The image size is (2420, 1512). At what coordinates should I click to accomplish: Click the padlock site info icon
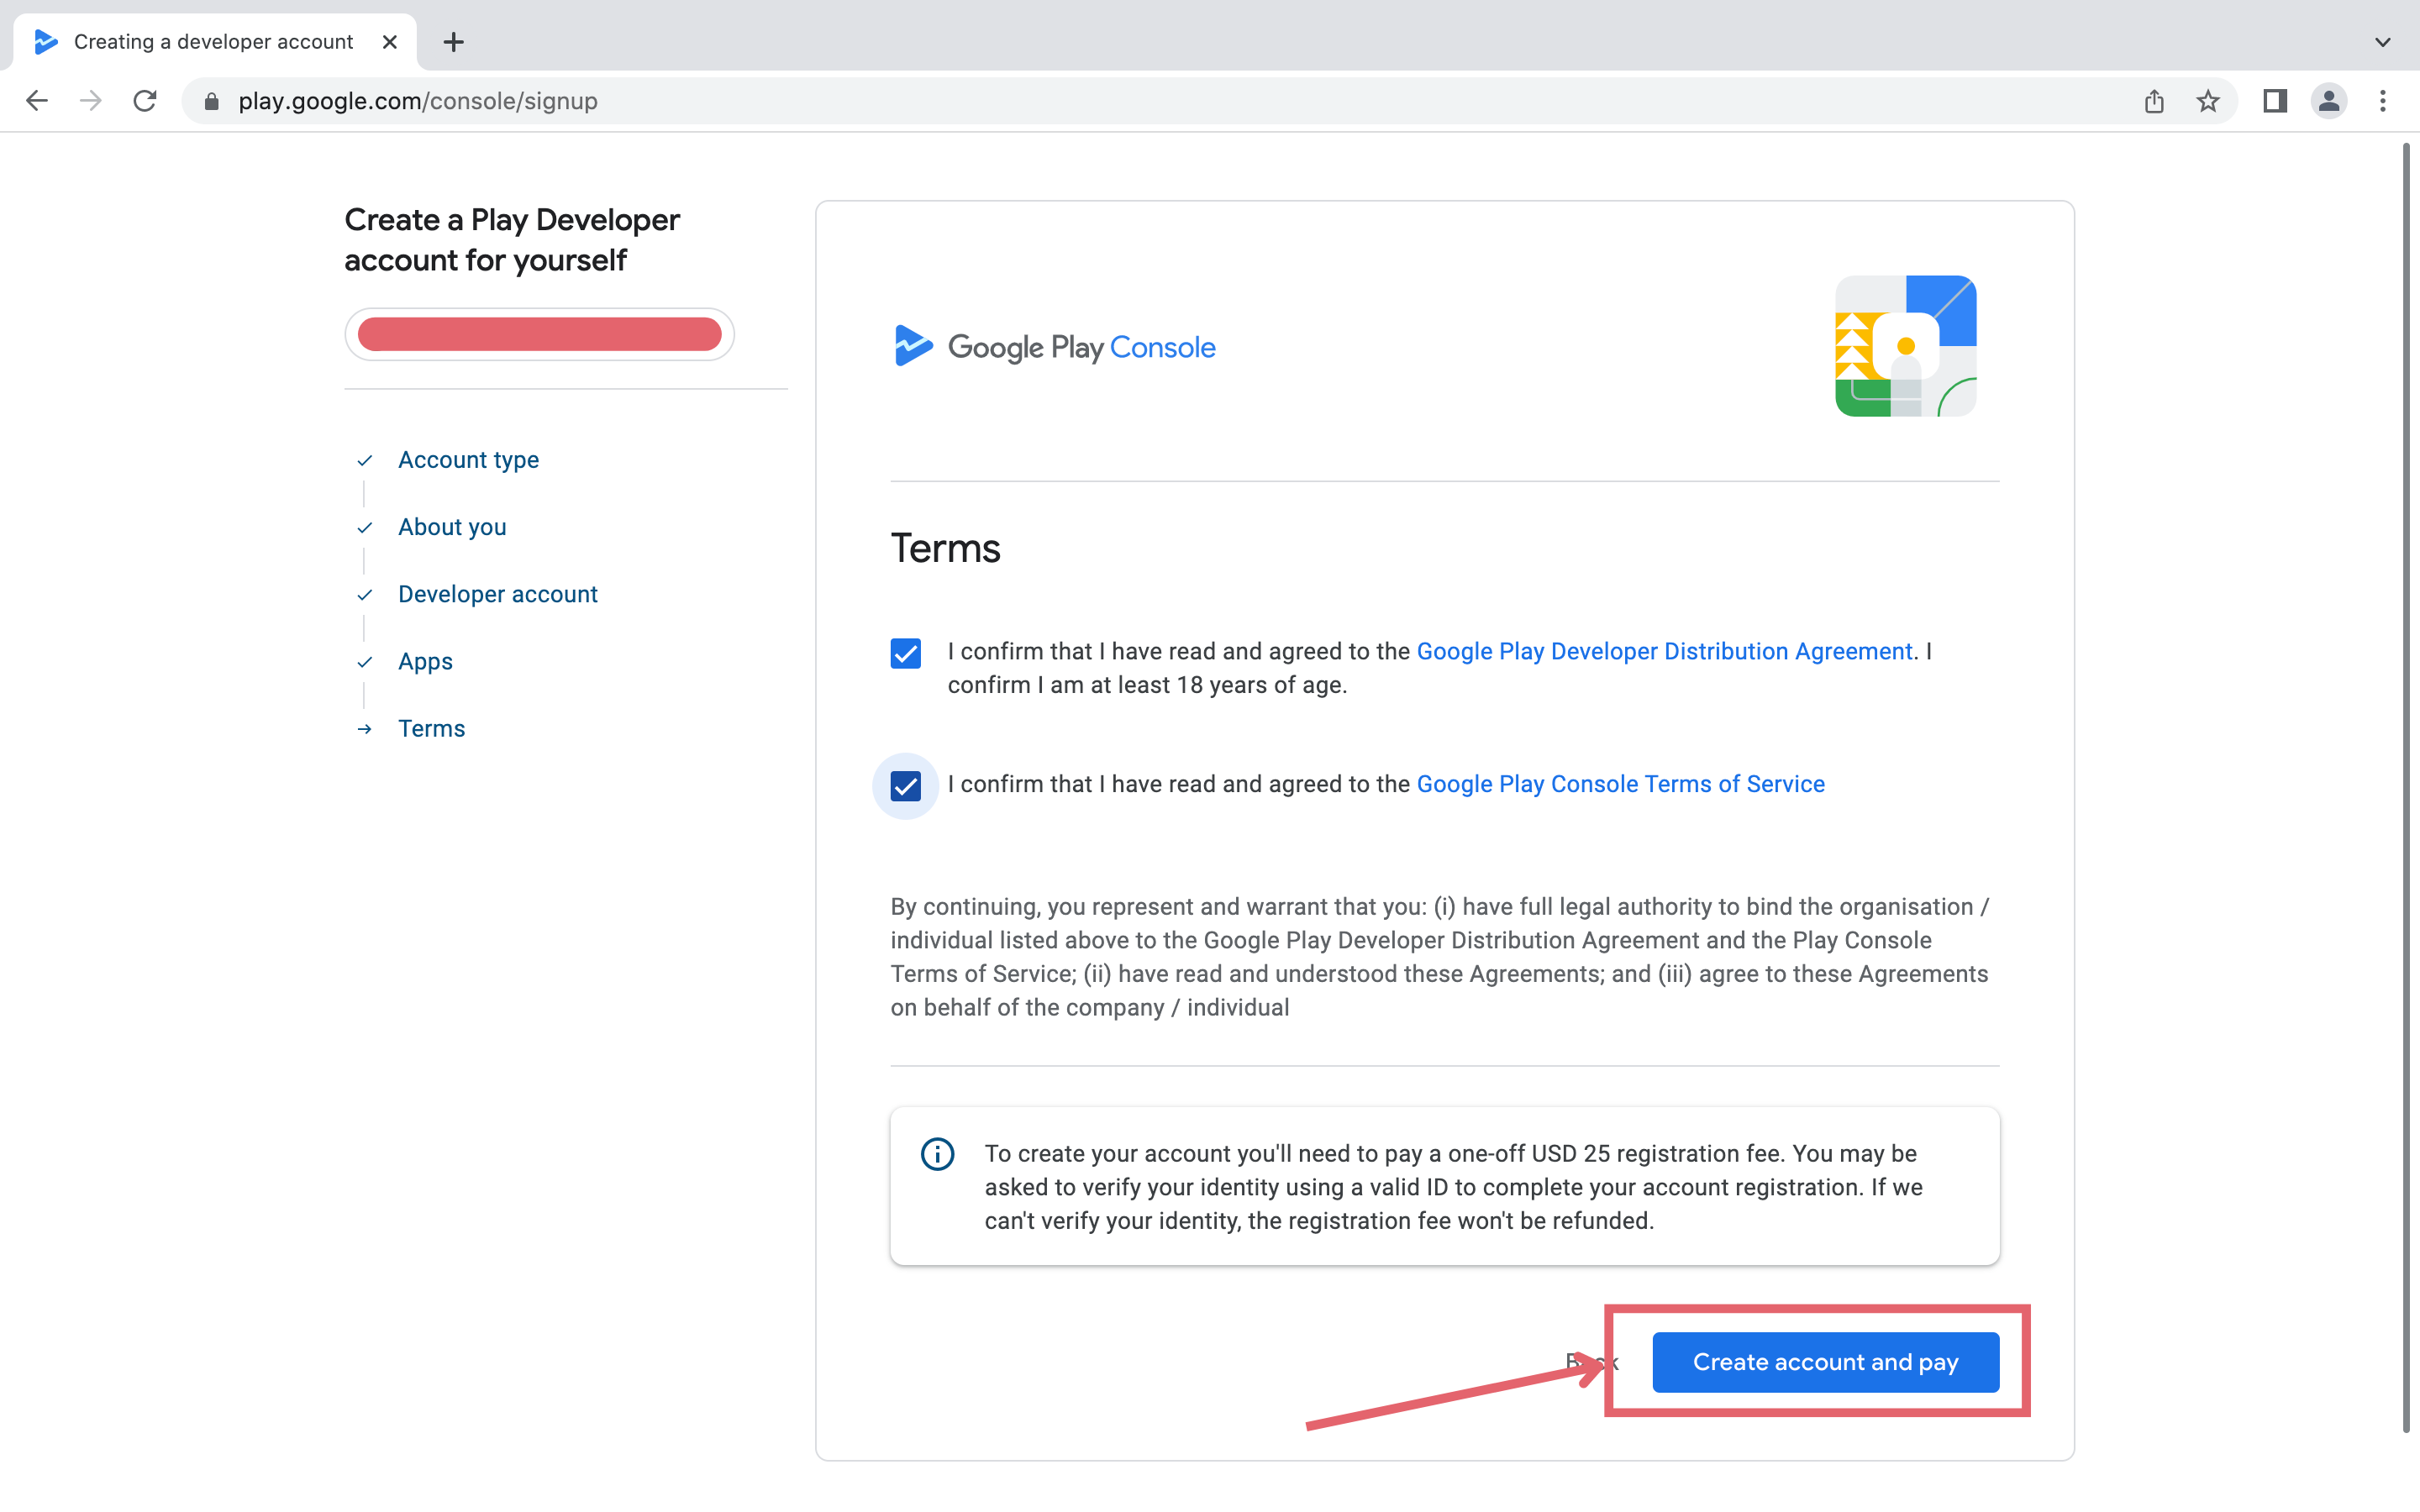pyautogui.click(x=211, y=101)
